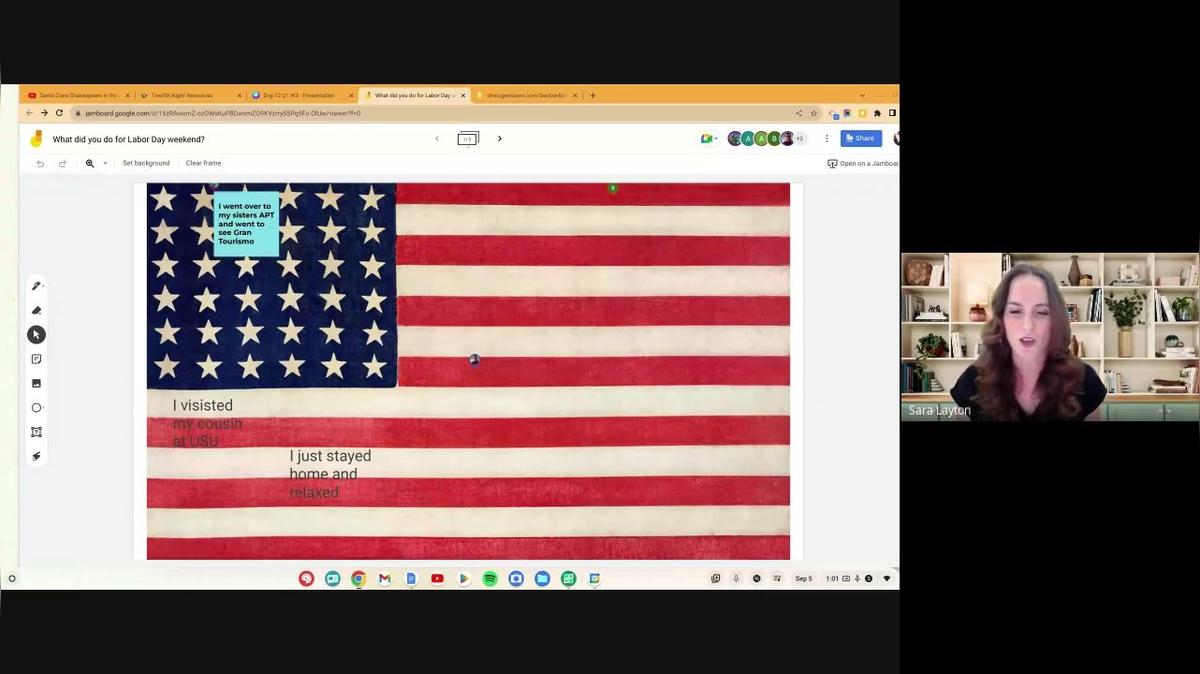Viewport: 1200px width, 674px height.
Task: Open the Sep 5 calendar date in shelf
Action: click(804, 578)
